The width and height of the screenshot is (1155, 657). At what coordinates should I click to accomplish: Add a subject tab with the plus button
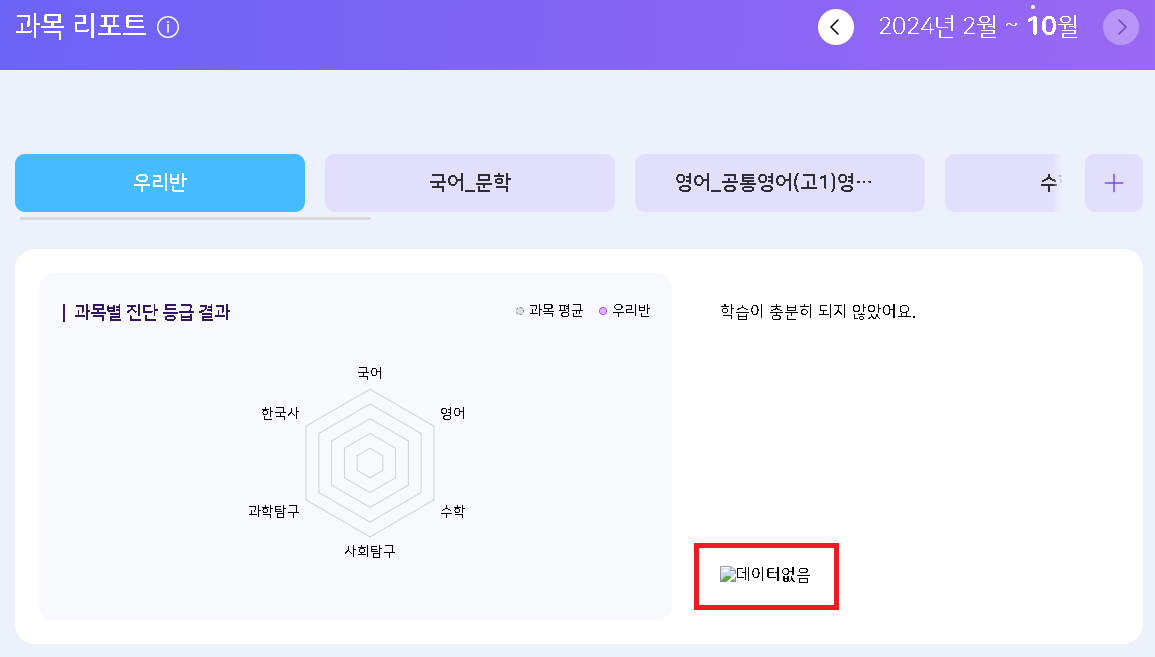pos(1113,183)
